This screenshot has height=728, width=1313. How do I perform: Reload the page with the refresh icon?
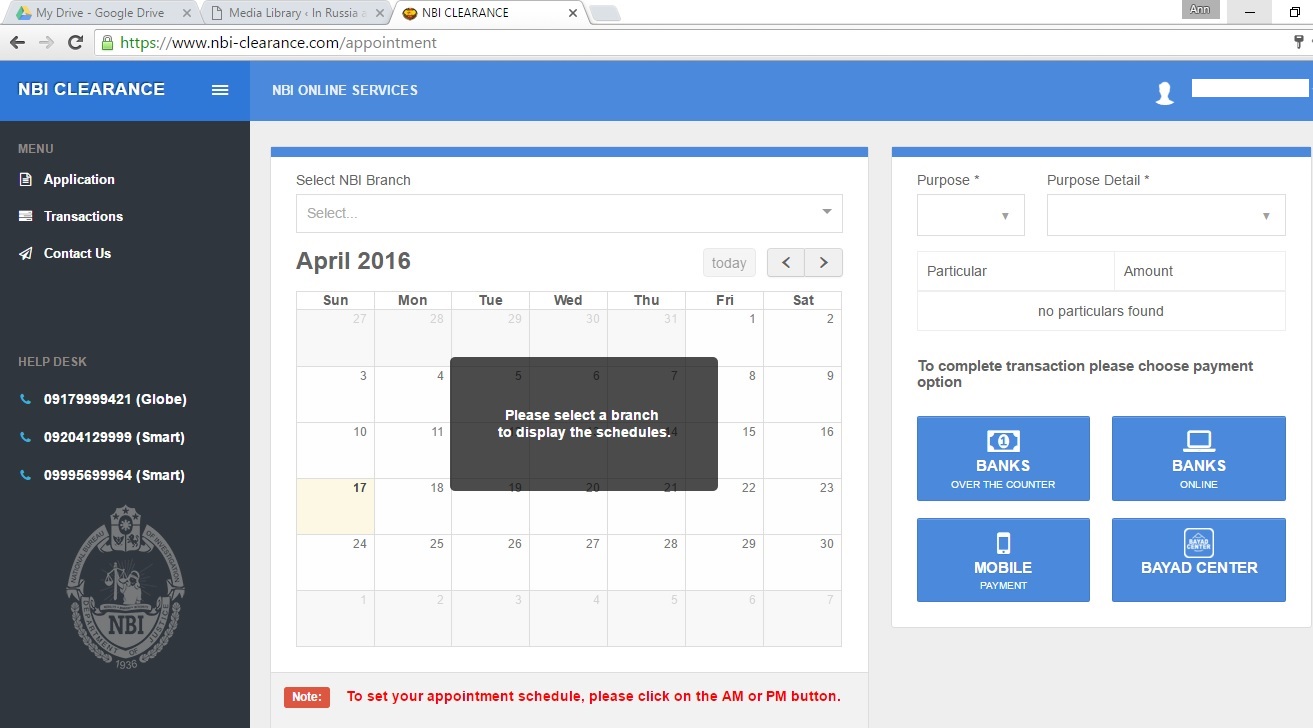click(75, 43)
